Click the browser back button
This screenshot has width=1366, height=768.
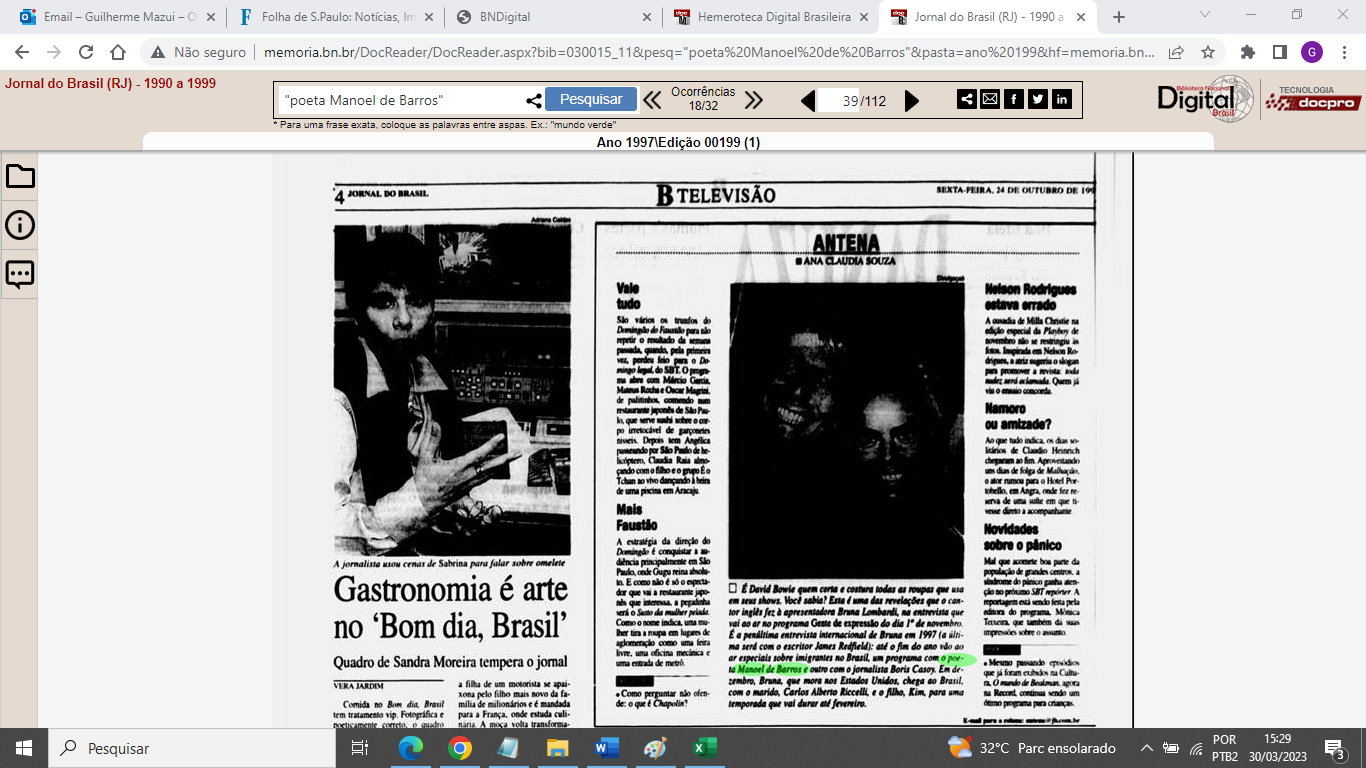pos(22,52)
